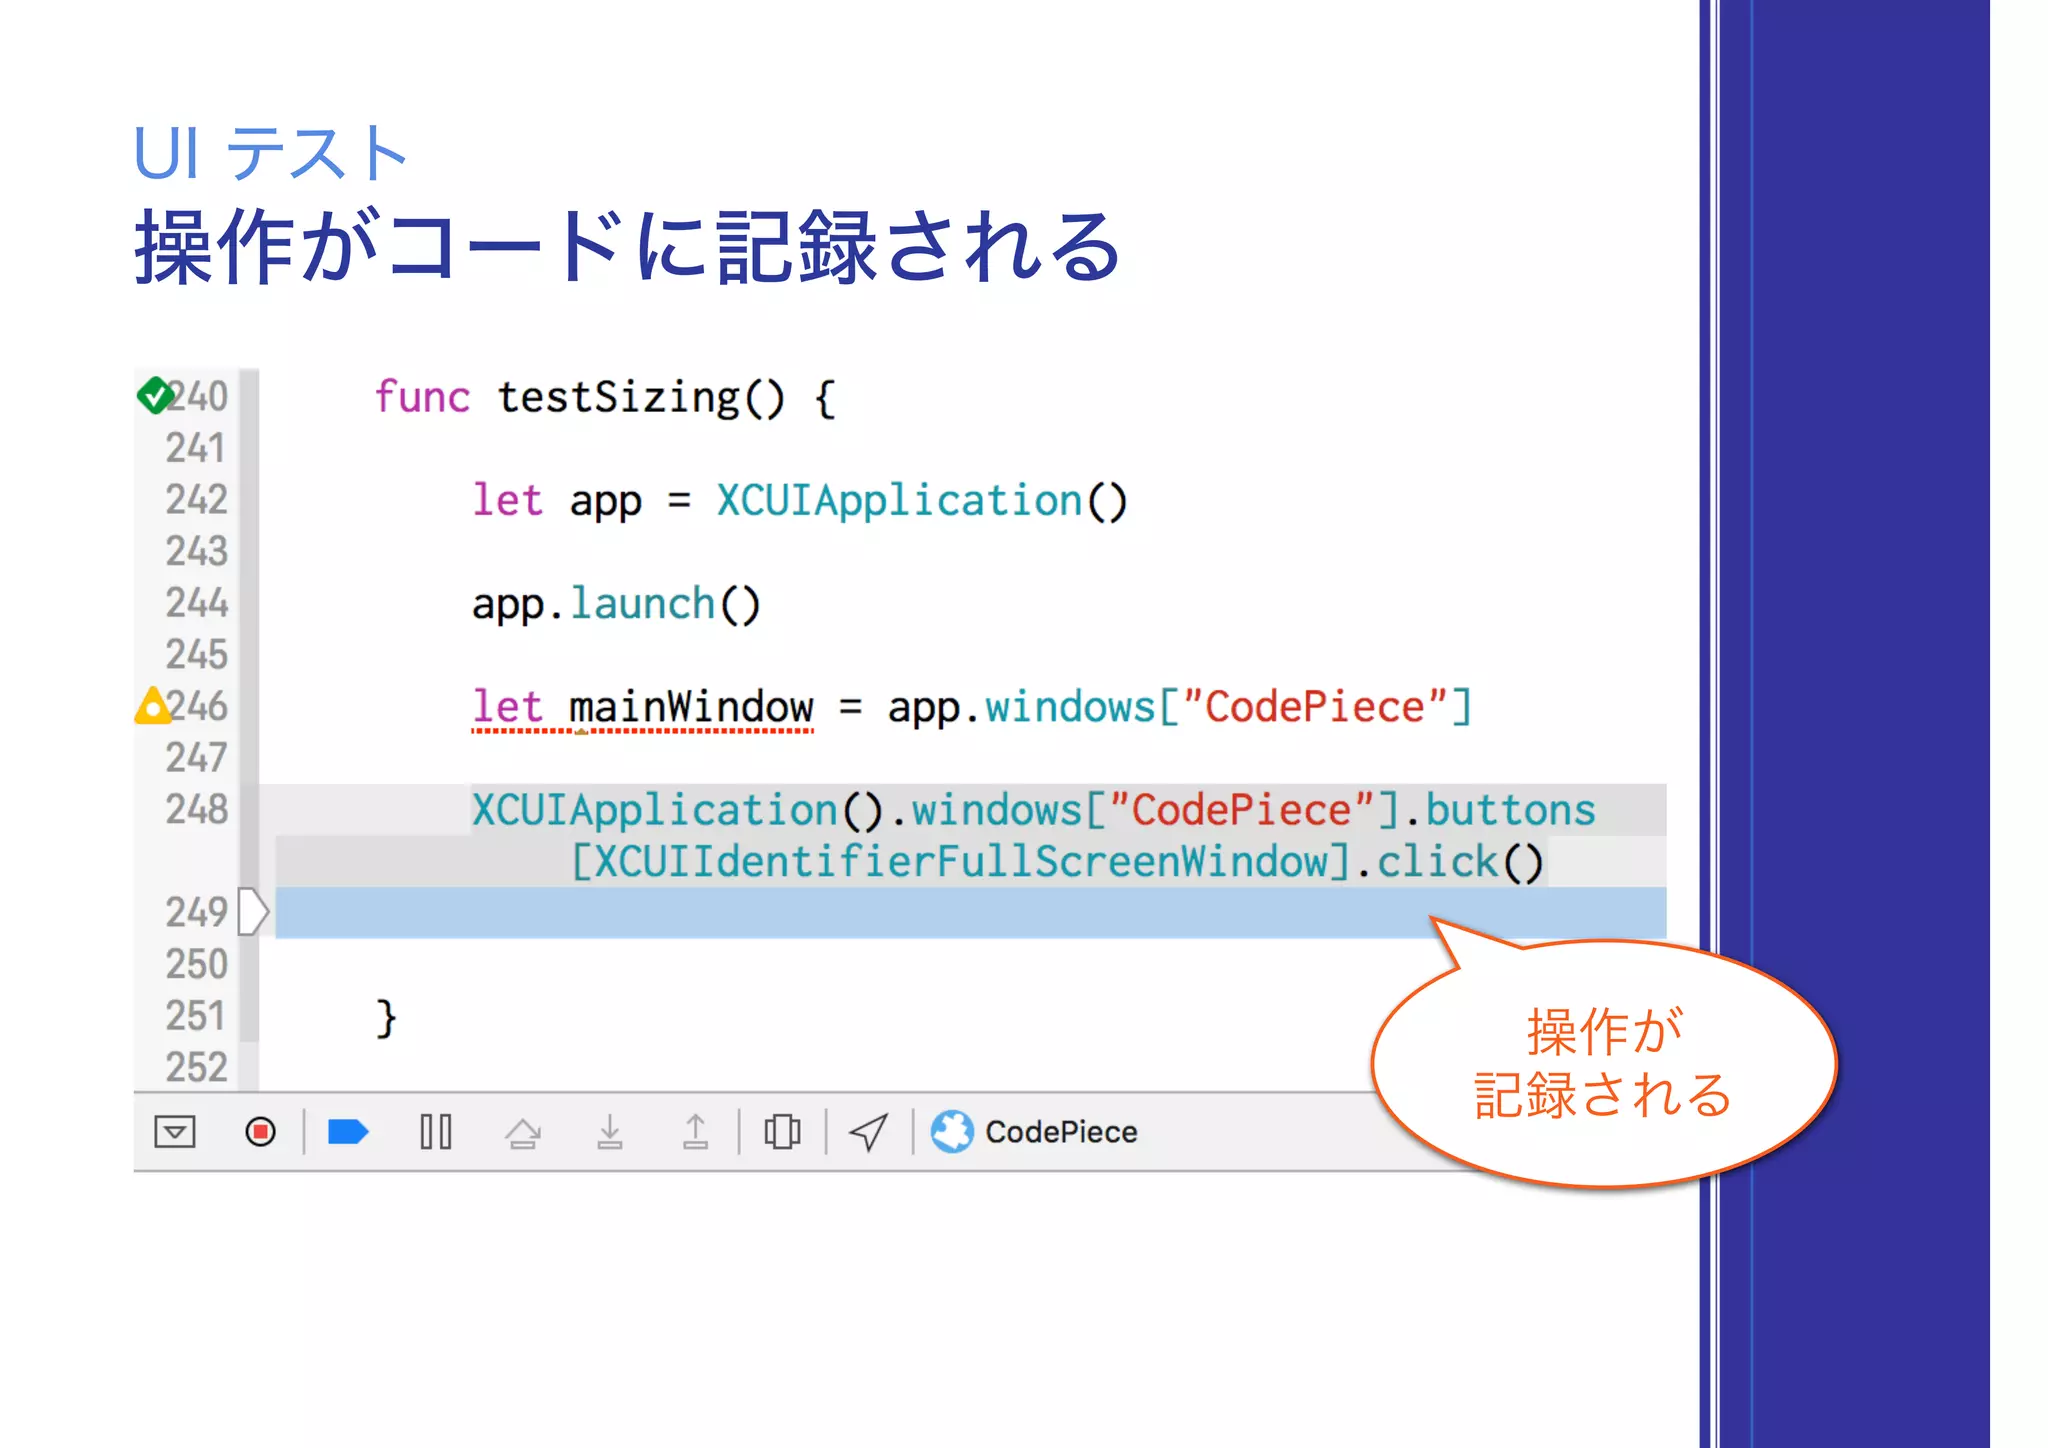Screen dimensions: 2048x1448
Task: Click the 'func' keyword on line 240
Action: [x=422, y=397]
